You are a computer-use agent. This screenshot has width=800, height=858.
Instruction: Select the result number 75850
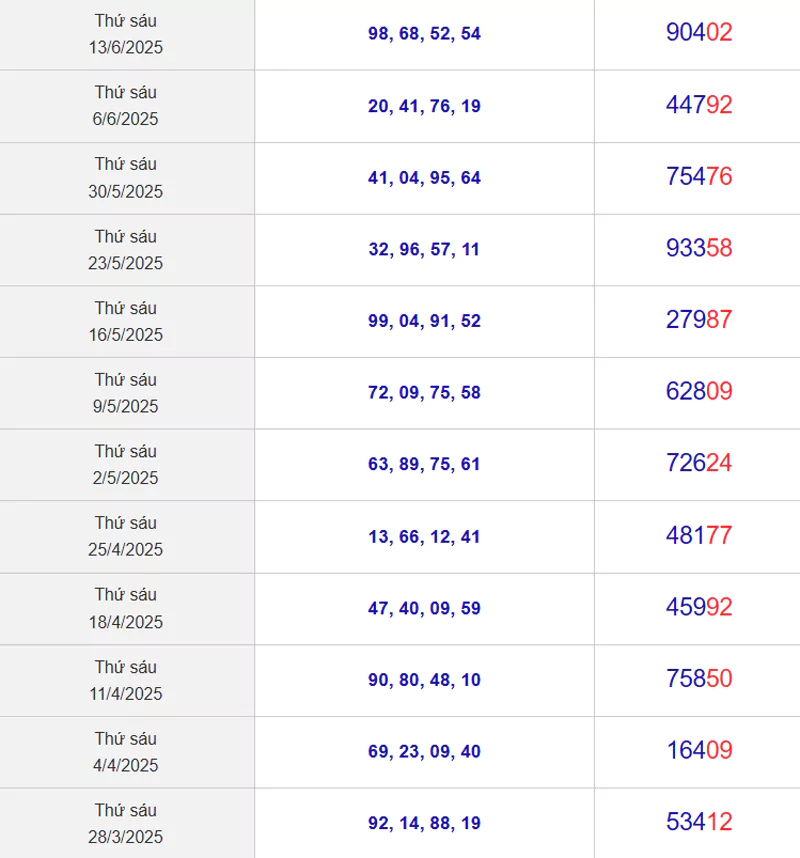click(699, 679)
